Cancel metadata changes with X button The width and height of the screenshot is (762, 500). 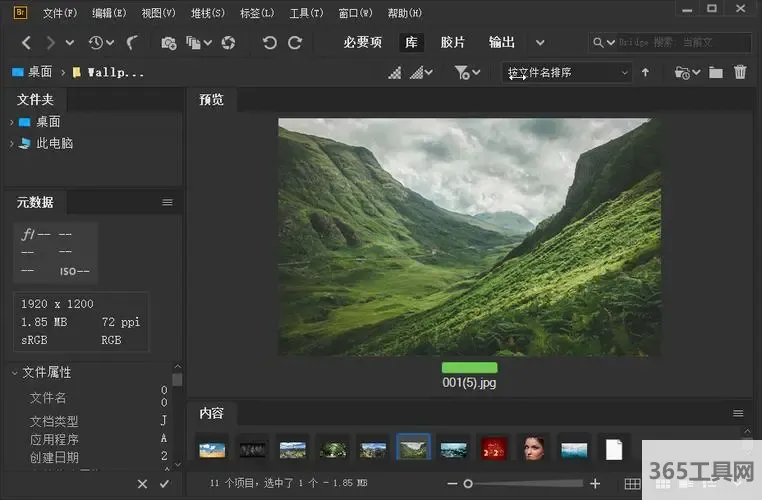coord(142,484)
